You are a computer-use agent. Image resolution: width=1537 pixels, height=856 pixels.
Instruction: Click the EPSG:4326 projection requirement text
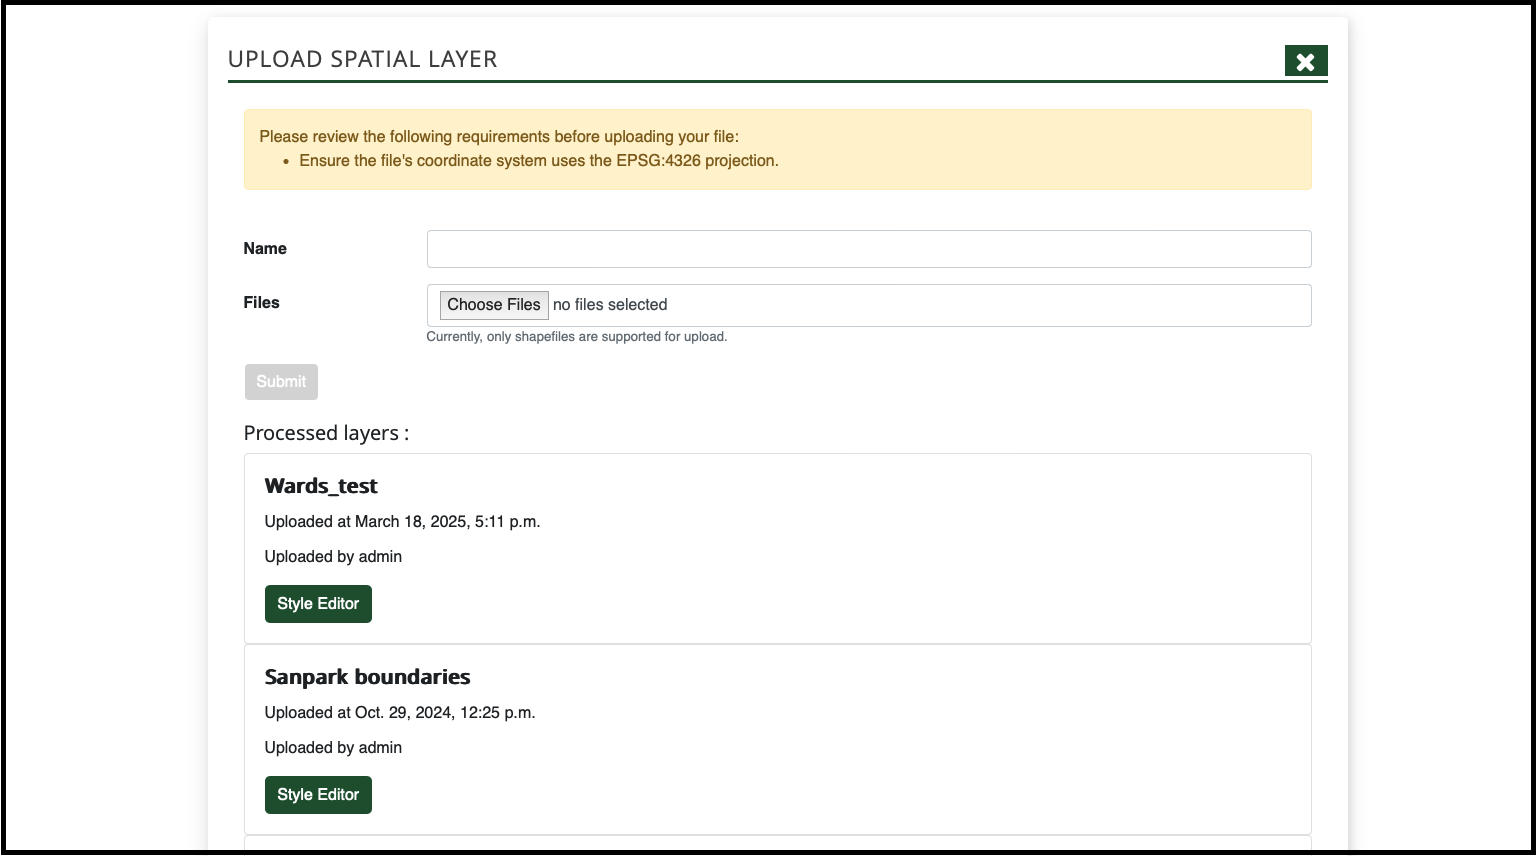click(x=539, y=161)
